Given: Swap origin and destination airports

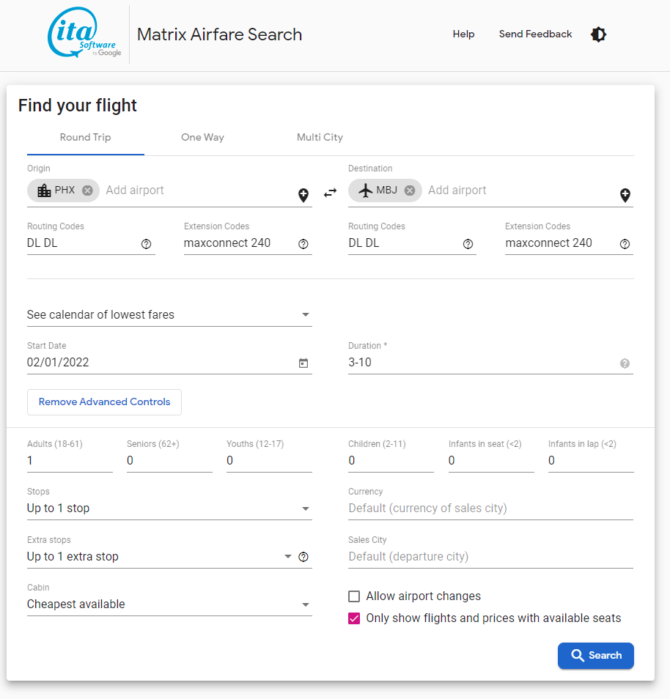Looking at the screenshot, I should (330, 193).
